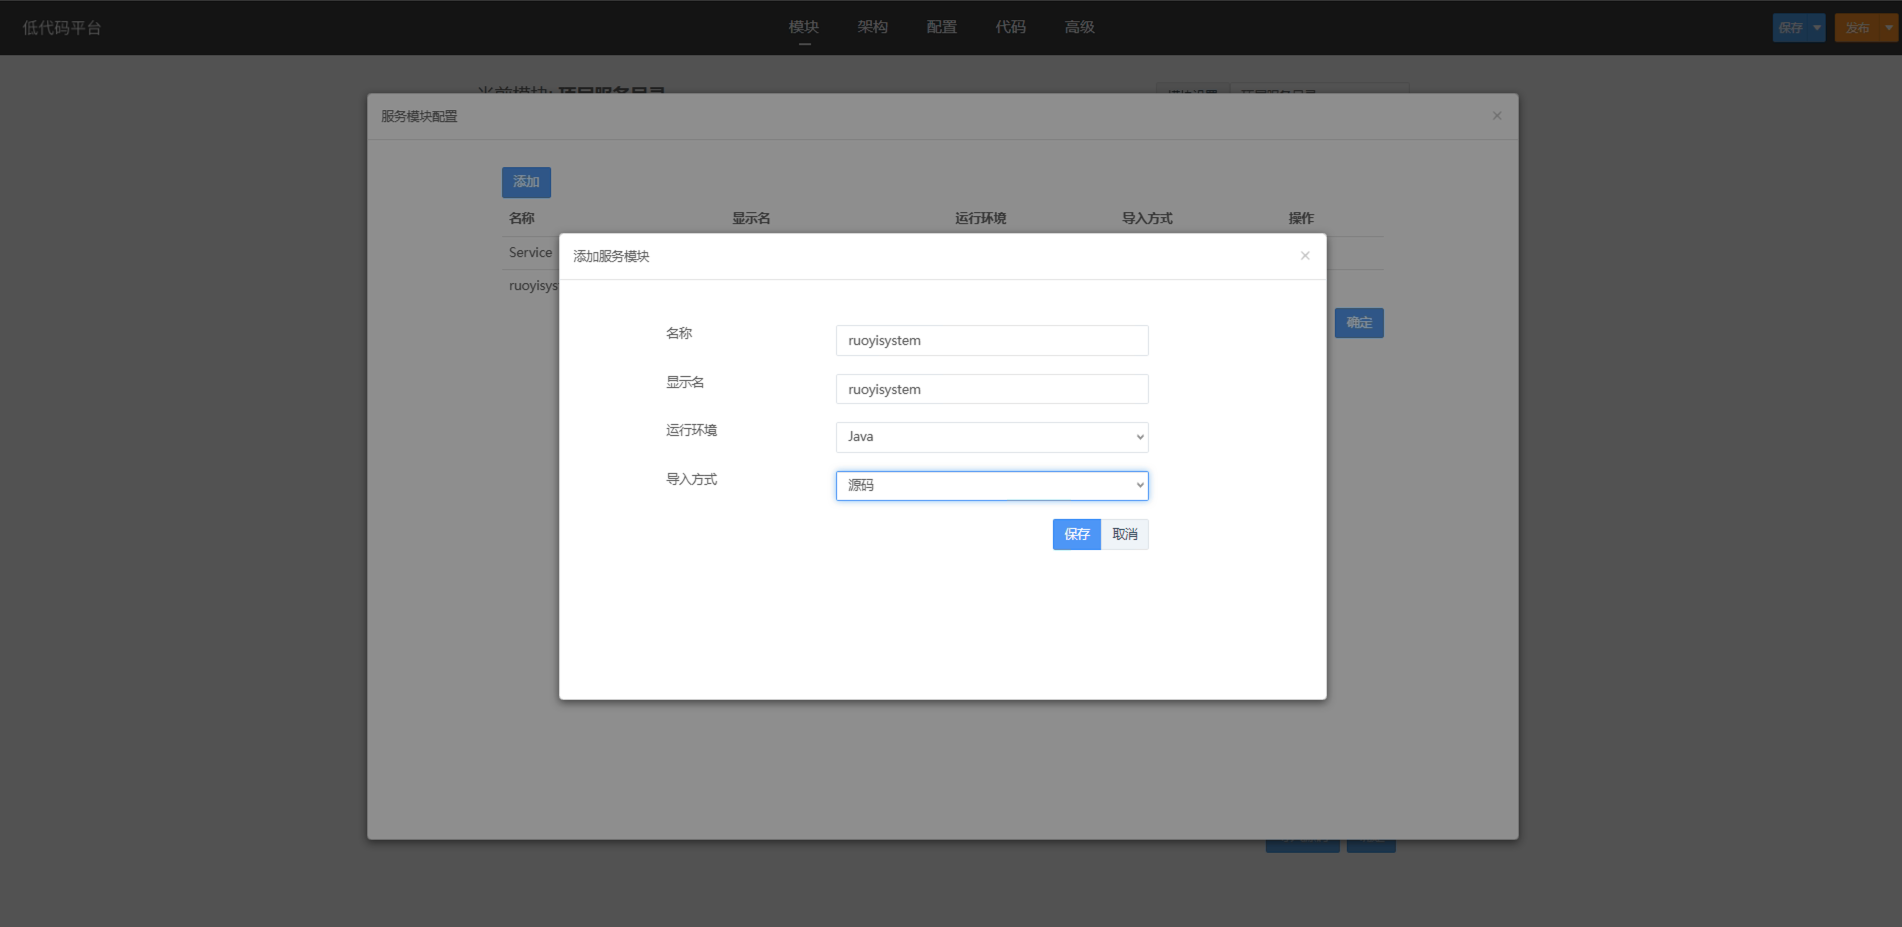This screenshot has height=927, width=1902.
Task: Click the orange 发布 button
Action: [x=1857, y=28]
